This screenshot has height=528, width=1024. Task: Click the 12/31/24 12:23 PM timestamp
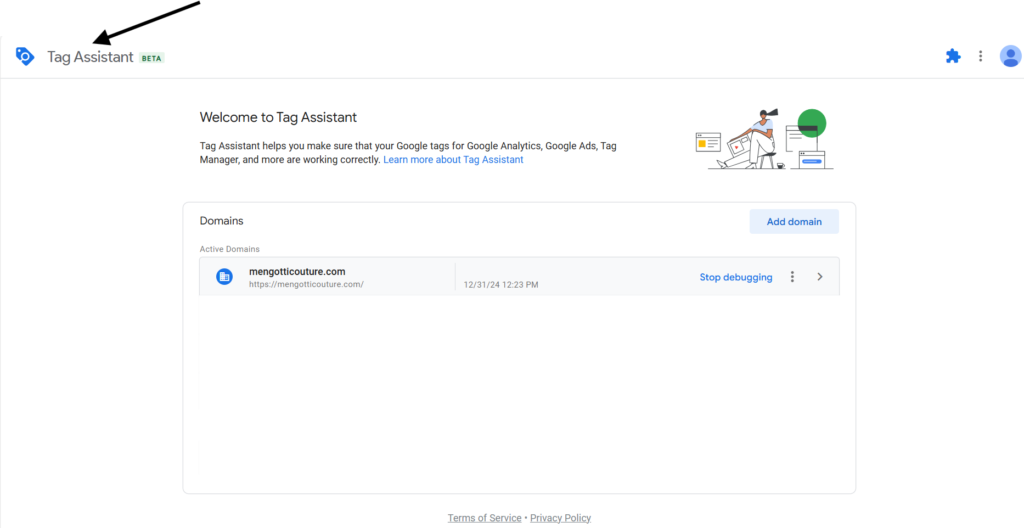pyautogui.click(x=501, y=285)
